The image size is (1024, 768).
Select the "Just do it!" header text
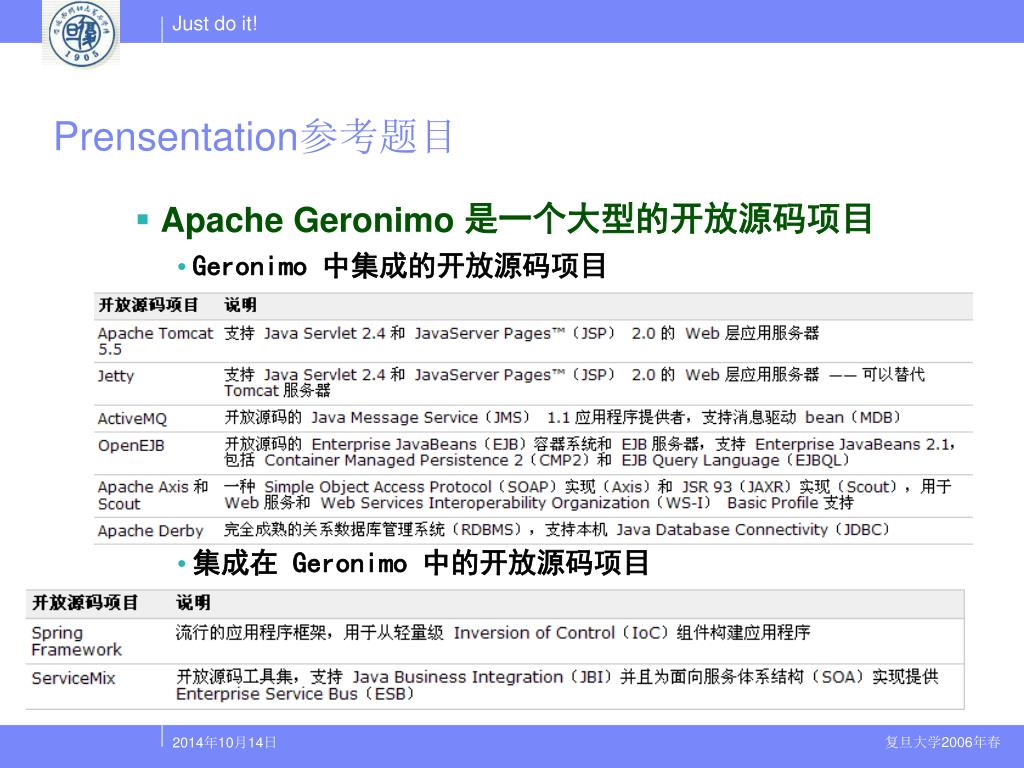[214, 24]
